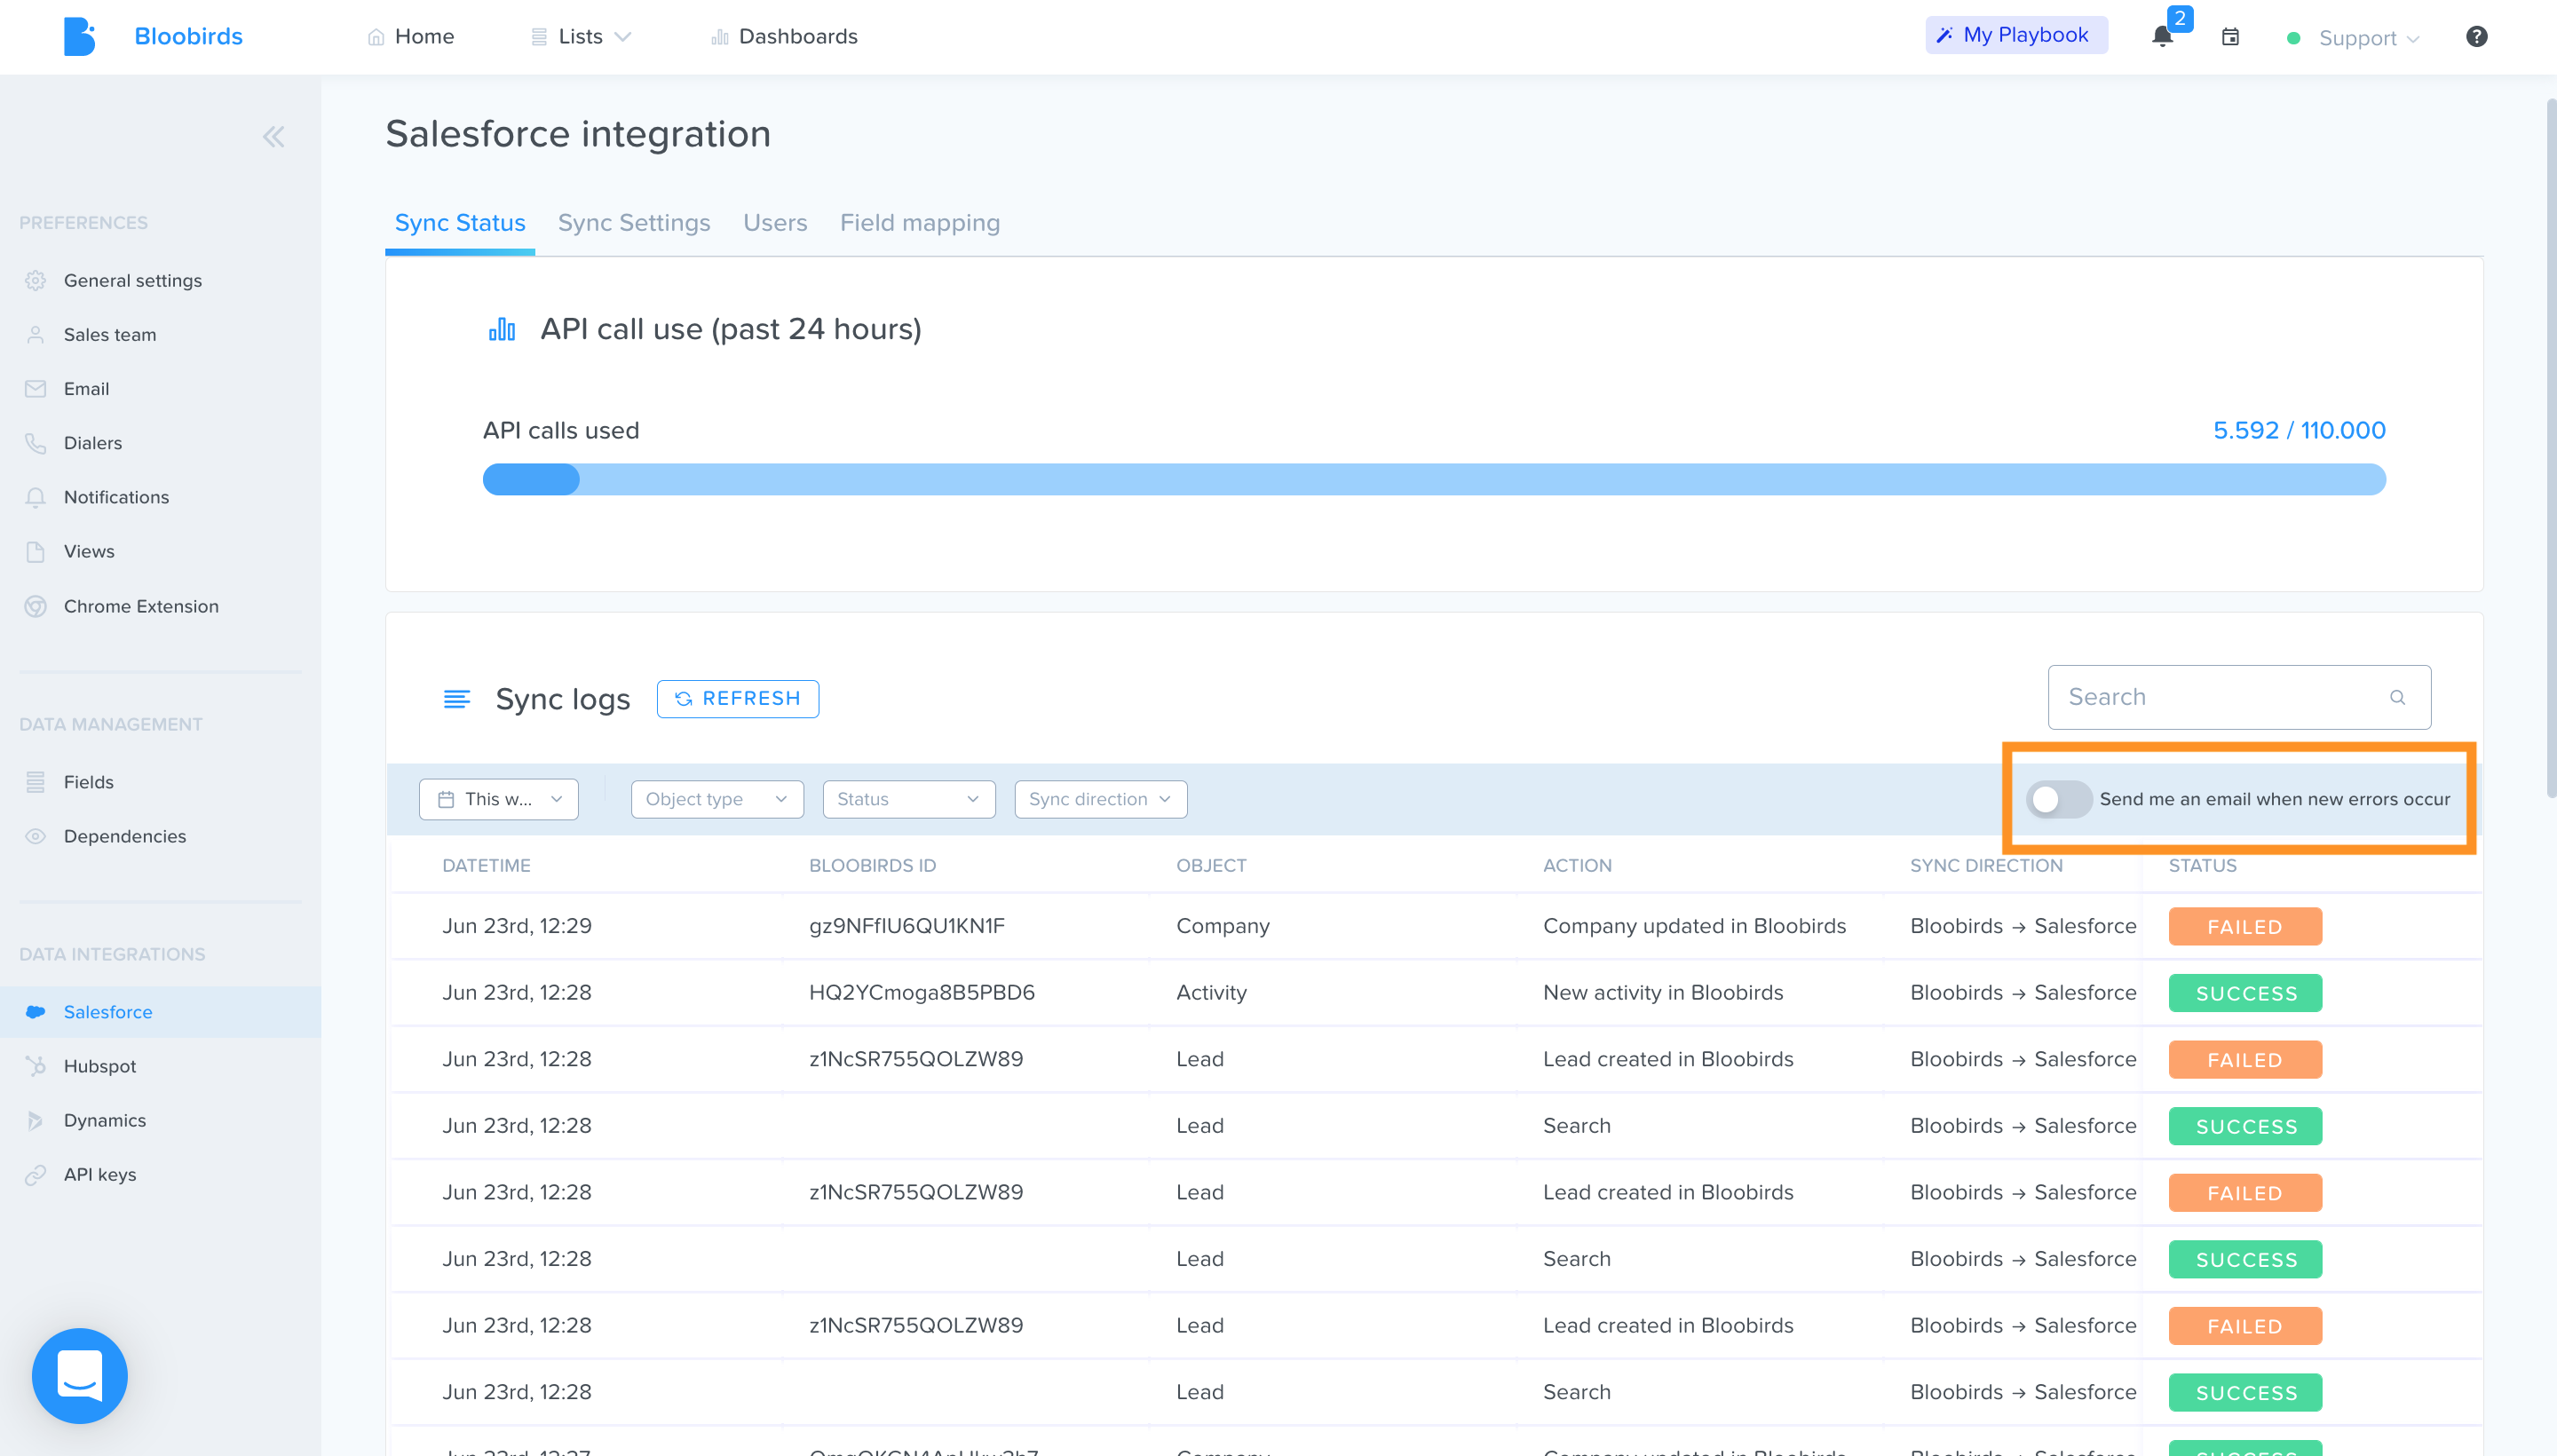This screenshot has height=1456, width=2557.
Task: Click 'New activity in Bloobirds' action cell
Action: coord(1663,993)
